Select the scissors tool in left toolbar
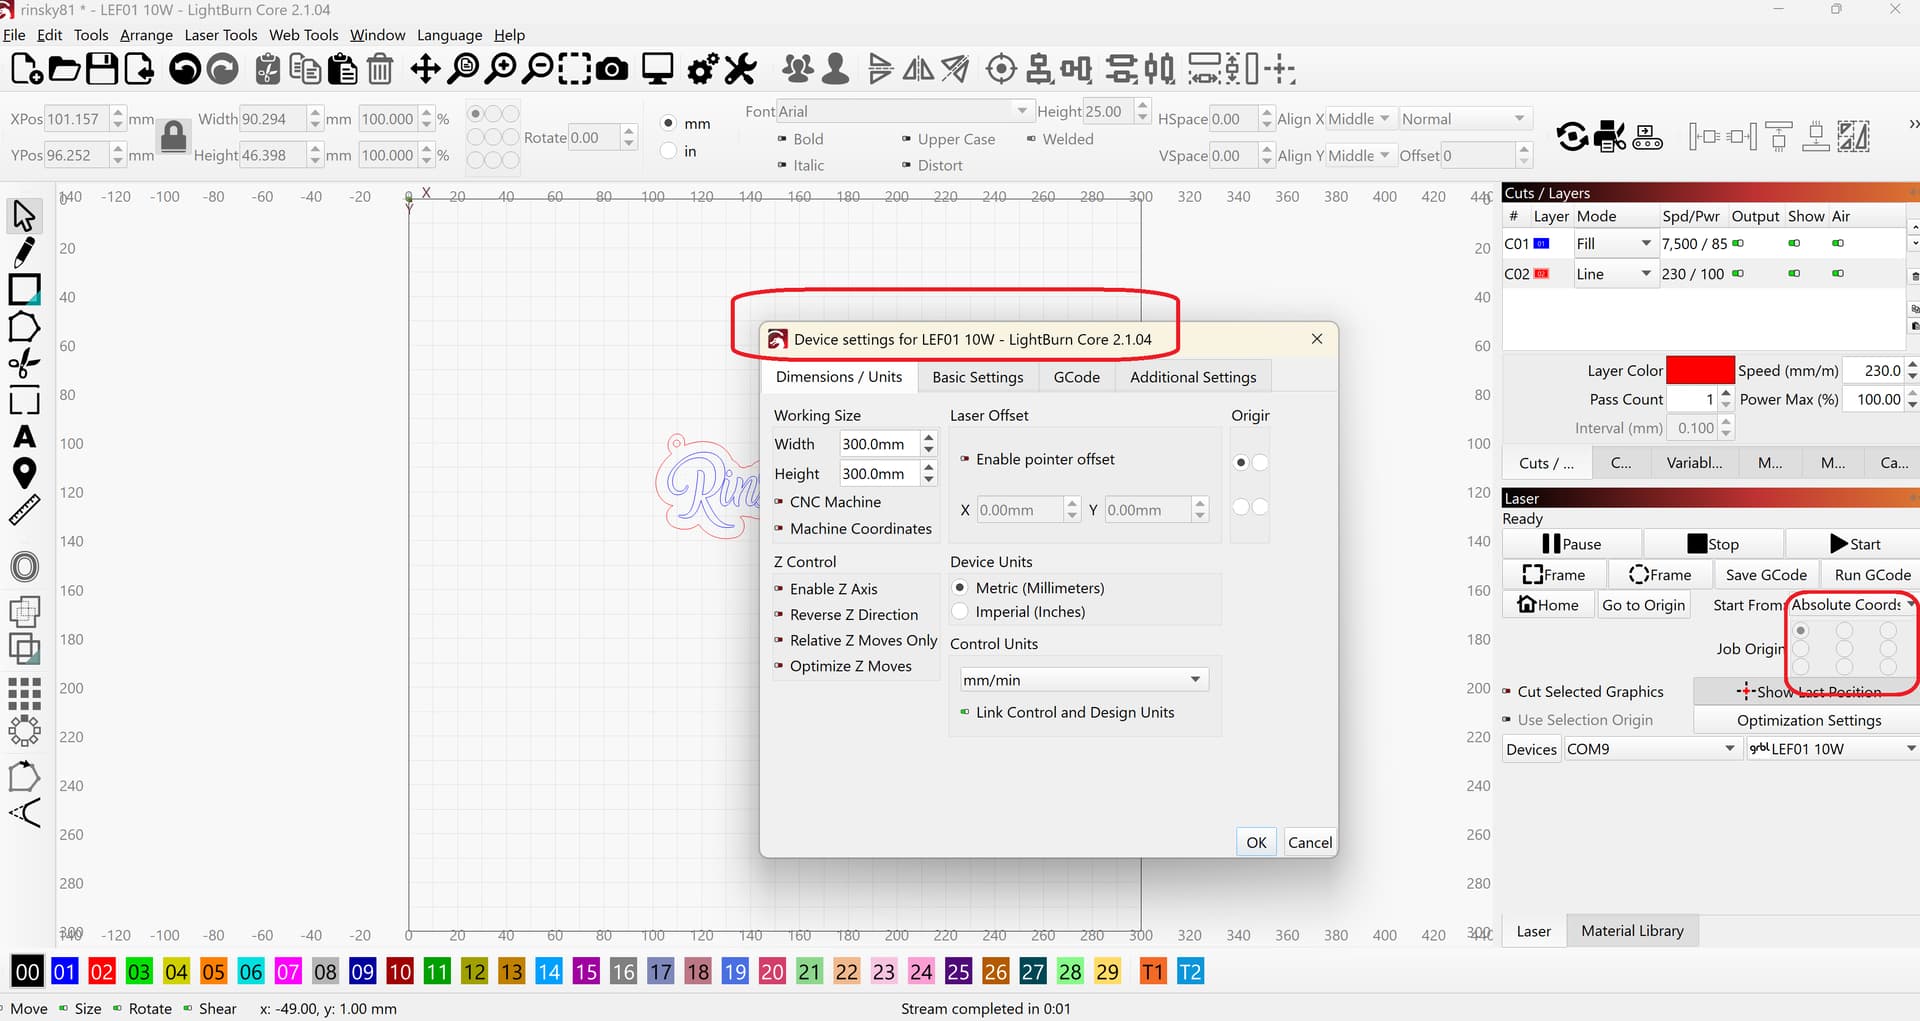 pyautogui.click(x=24, y=363)
